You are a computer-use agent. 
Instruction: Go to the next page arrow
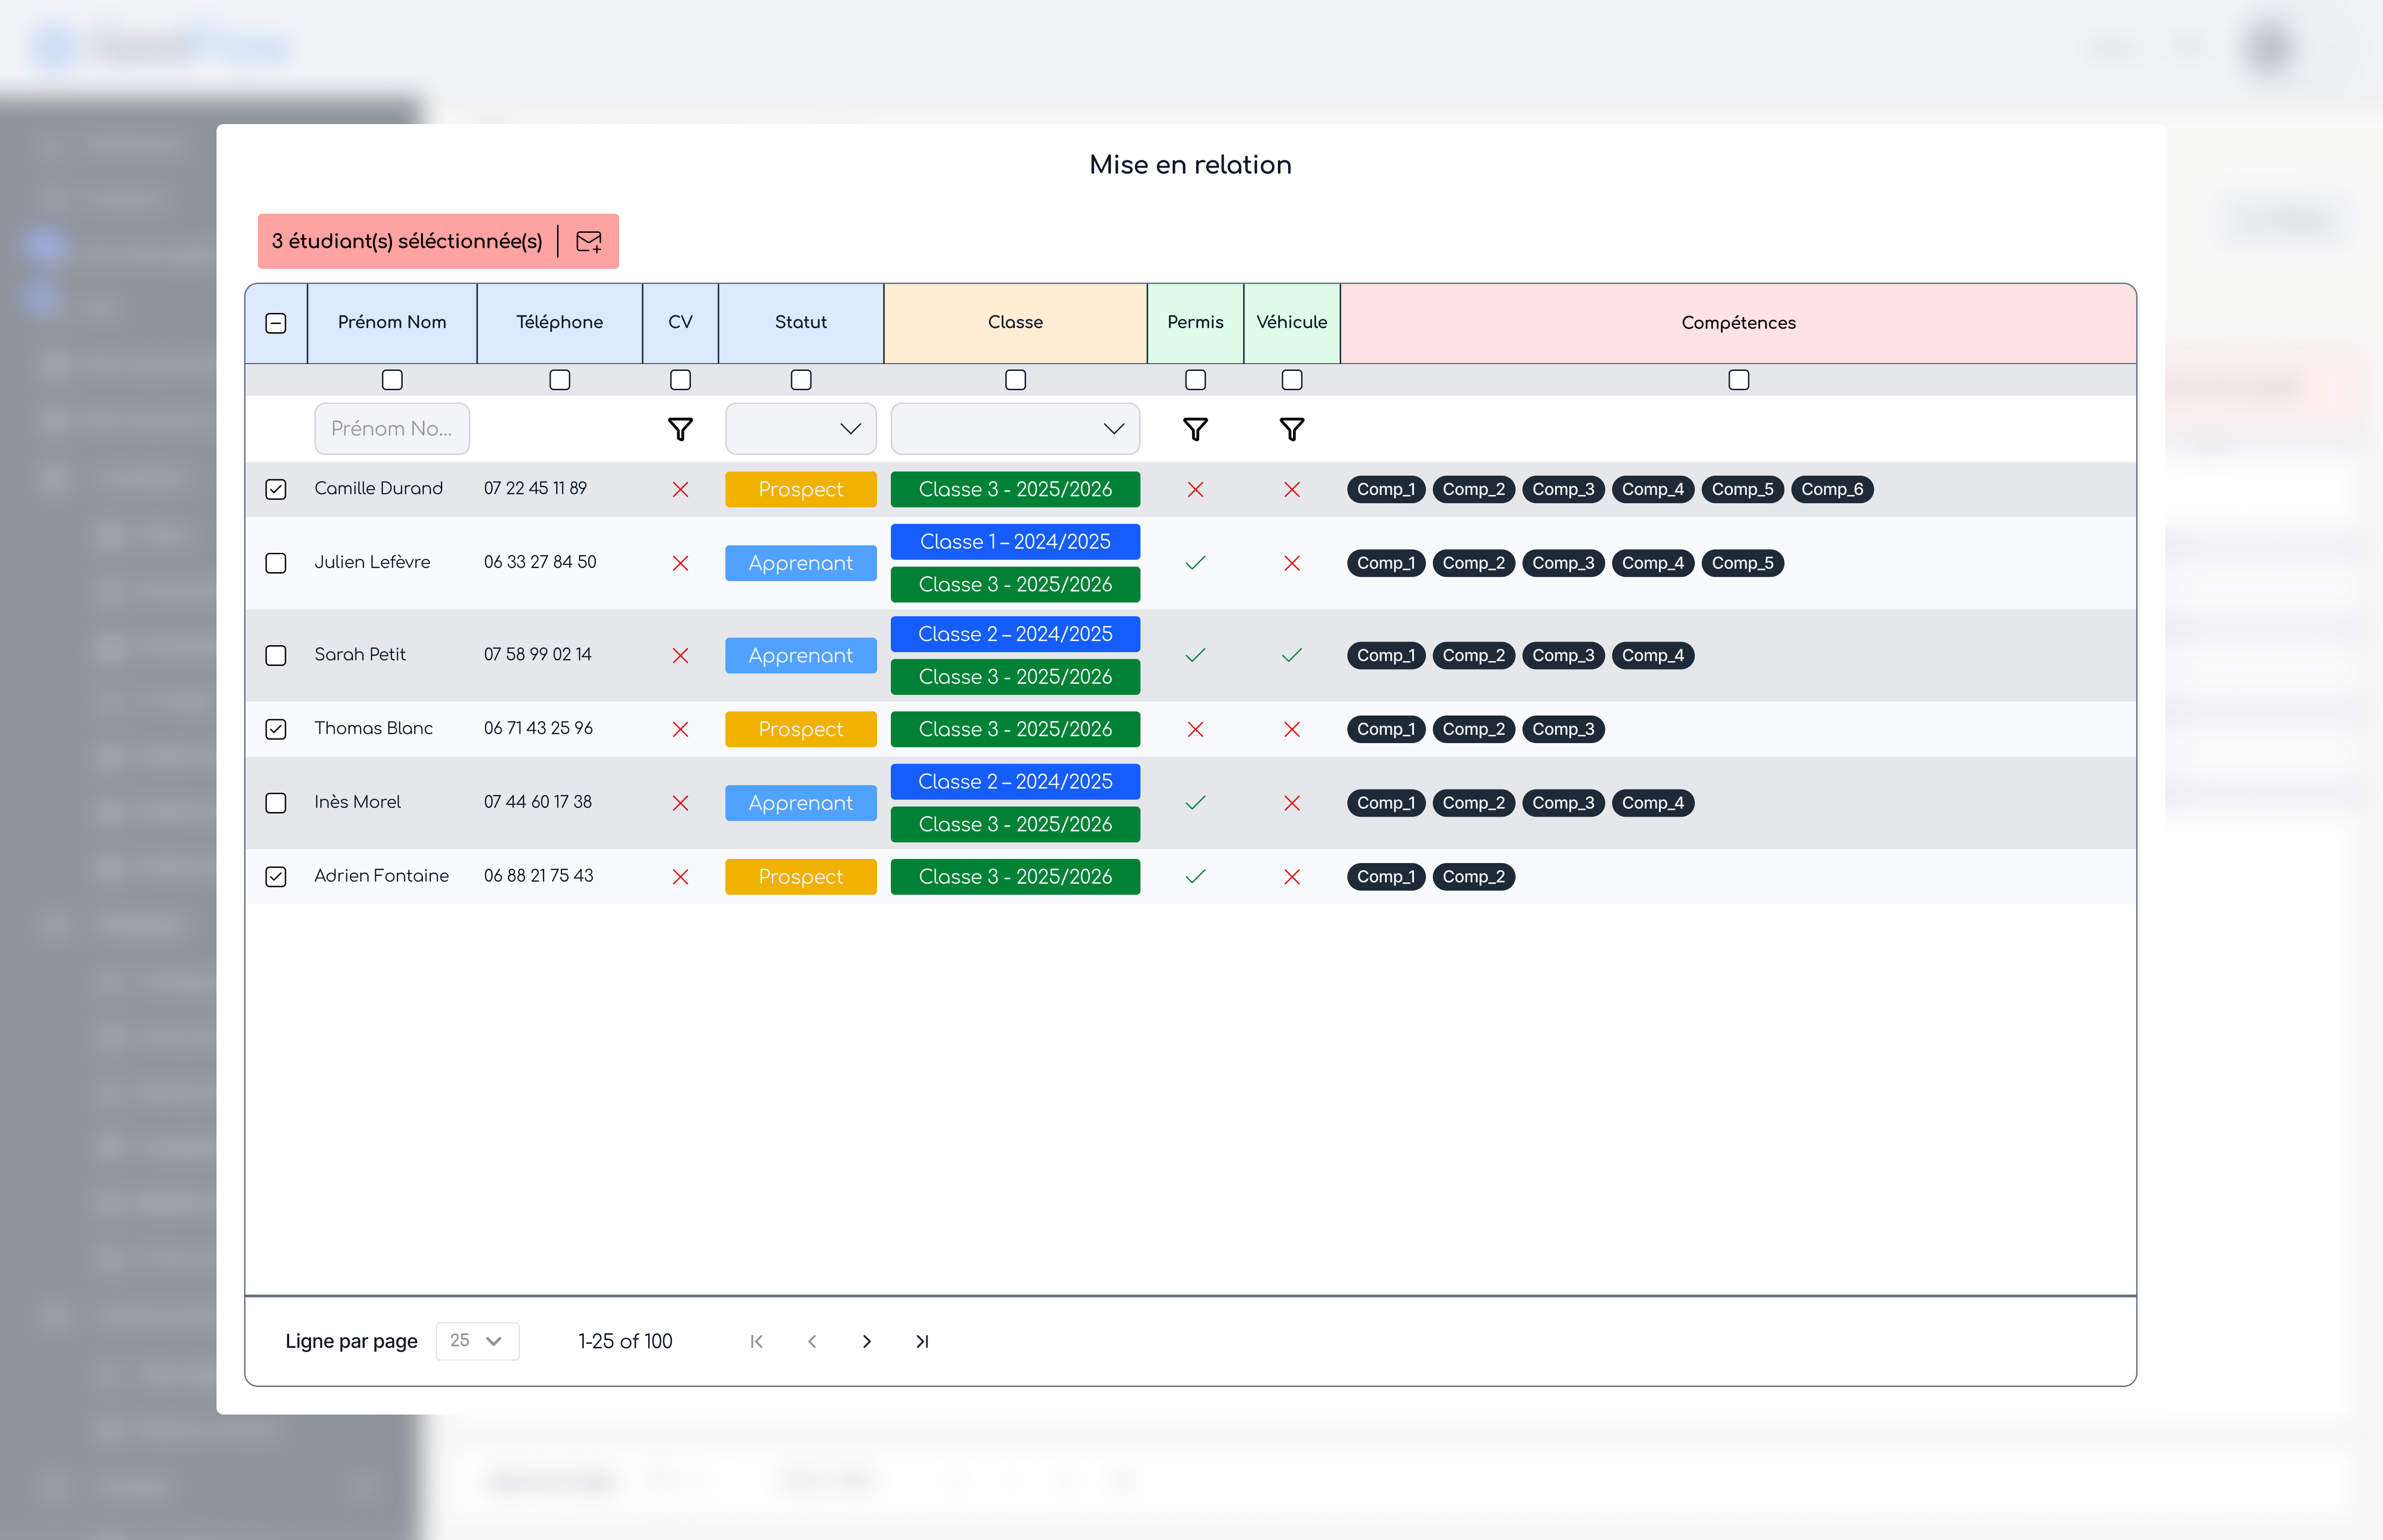coord(866,1341)
